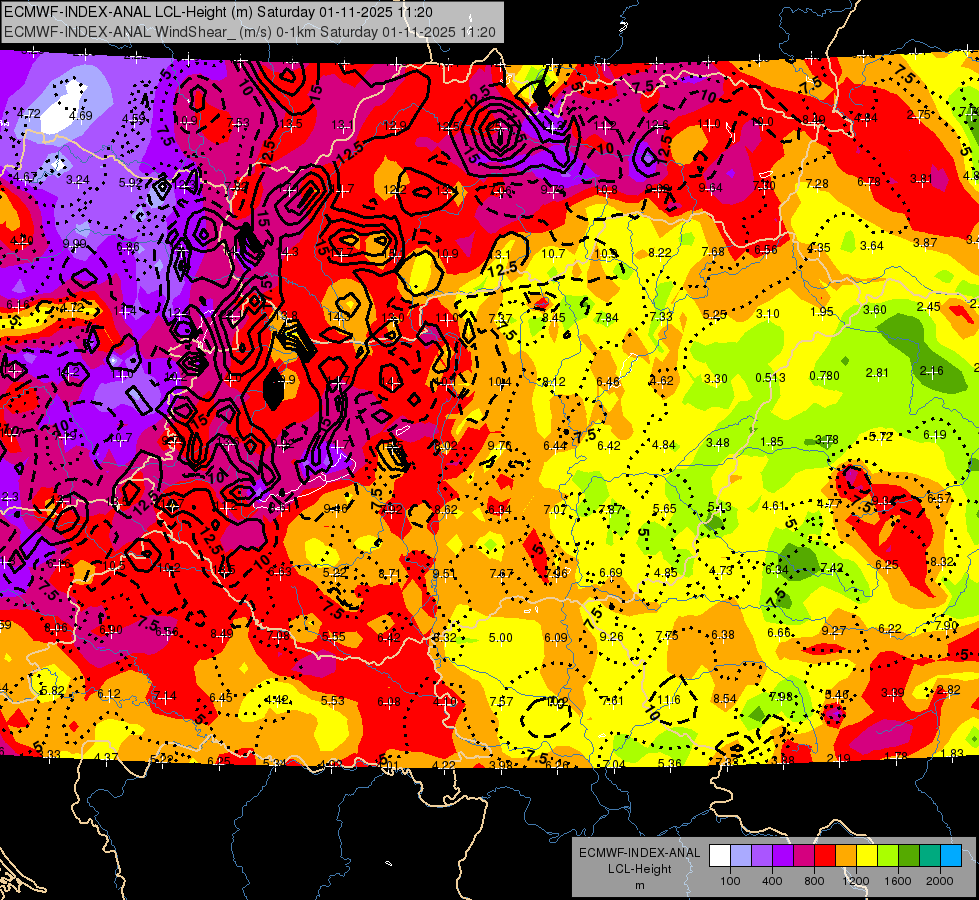Click the lime green legend swatch

click(x=888, y=855)
